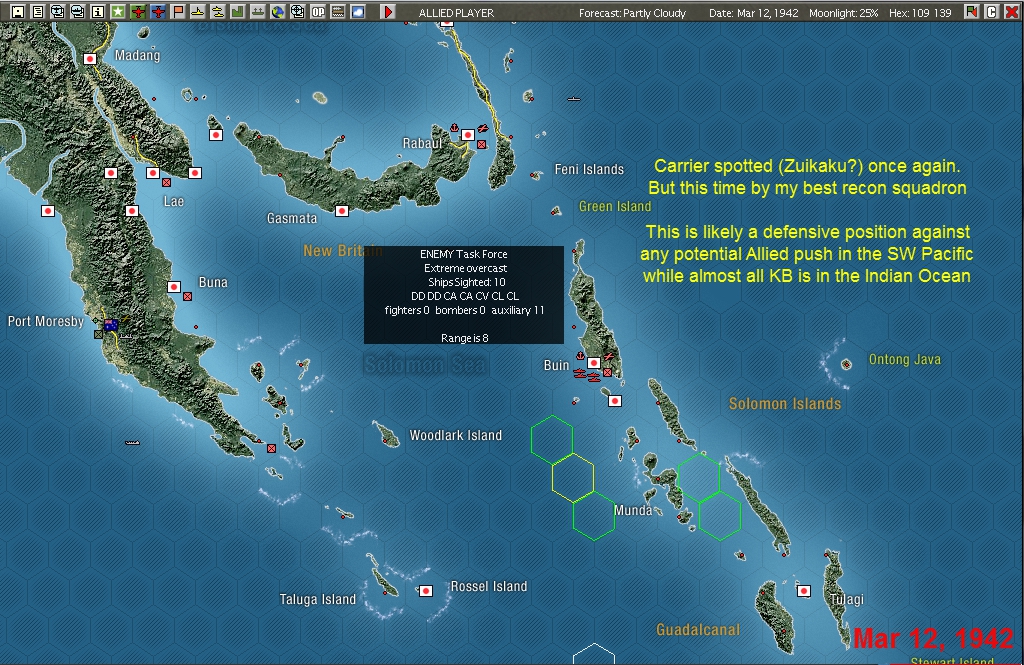
Task: Select the Japanese base flag near Tulagi
Action: click(x=804, y=591)
